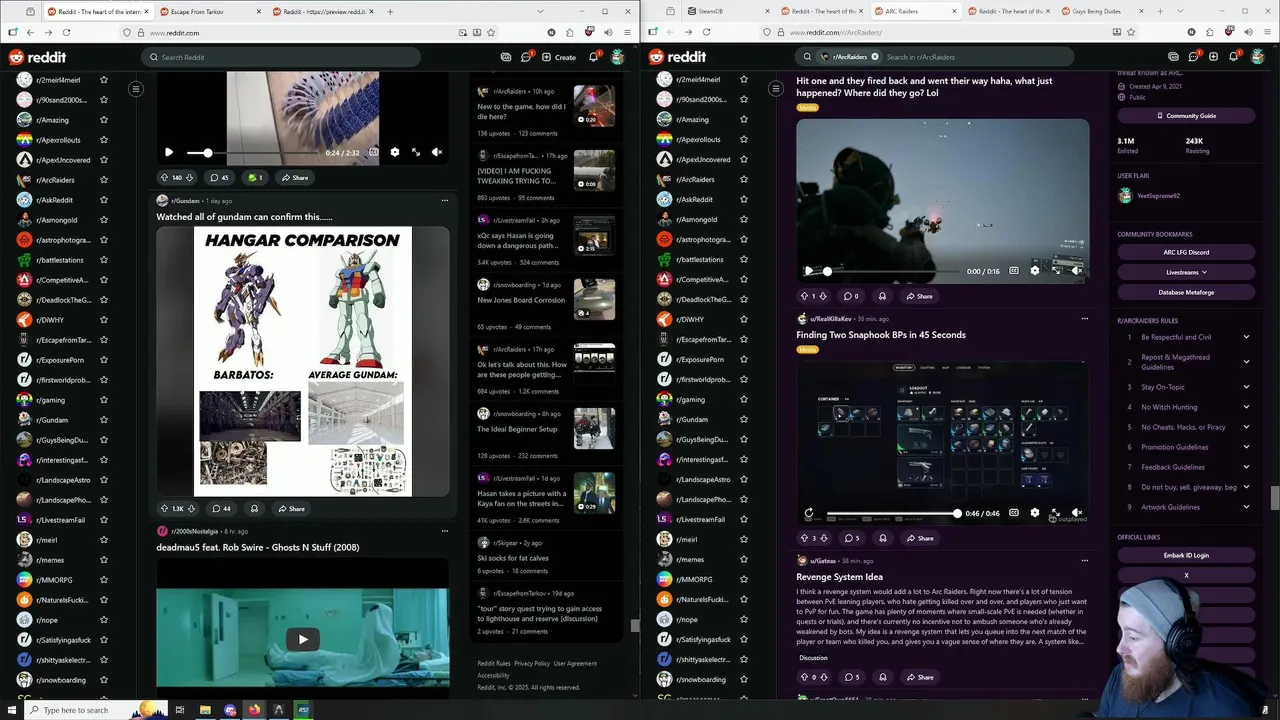The image size is (1280, 720).
Task: Open settings gear on left window's top video
Action: tap(394, 152)
